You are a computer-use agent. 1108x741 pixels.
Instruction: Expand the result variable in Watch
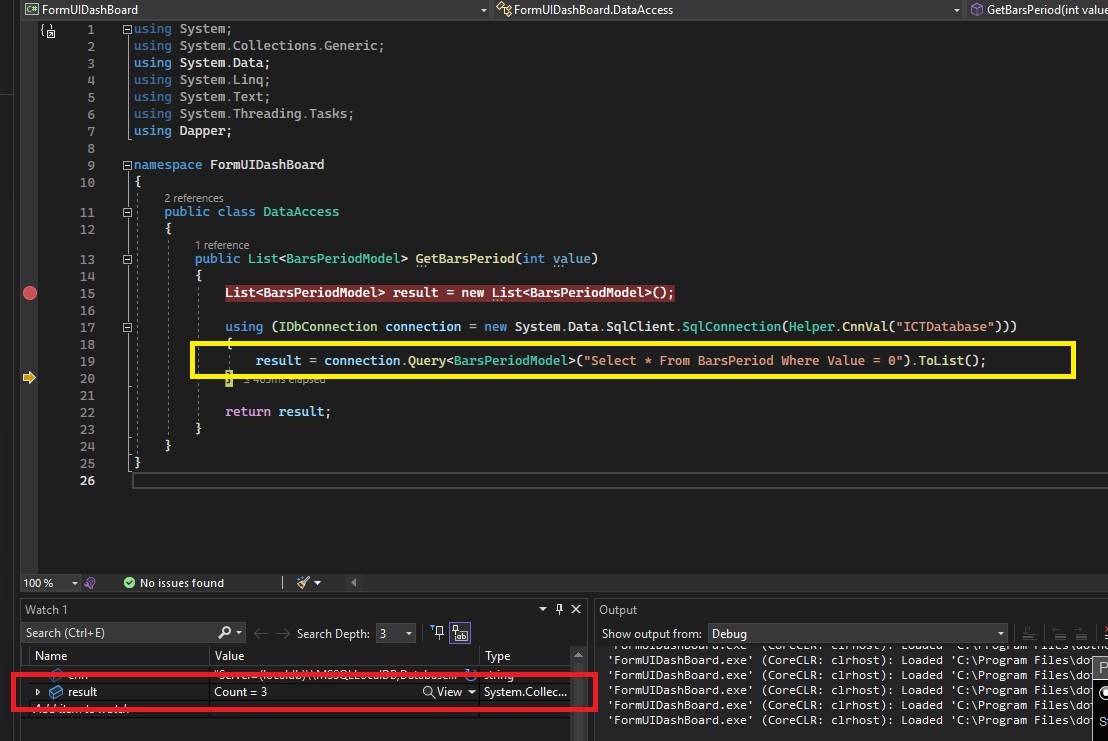38,692
